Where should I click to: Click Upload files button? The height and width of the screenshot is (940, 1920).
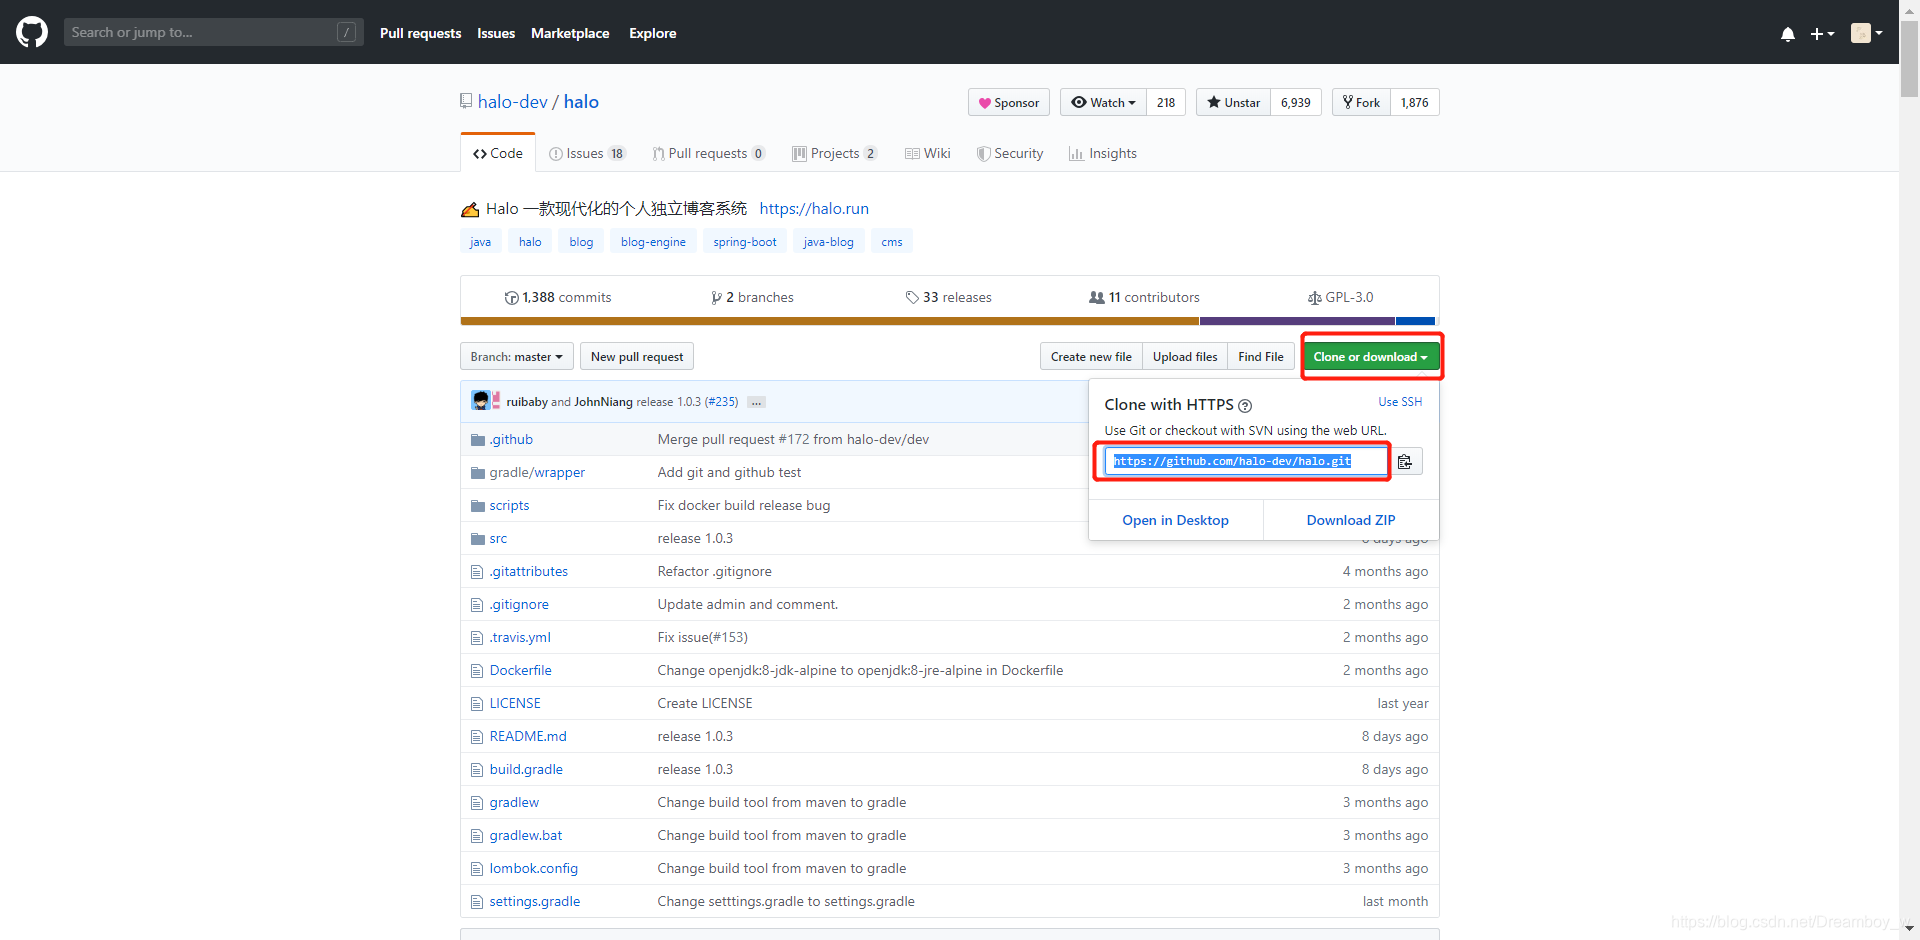[1185, 356]
